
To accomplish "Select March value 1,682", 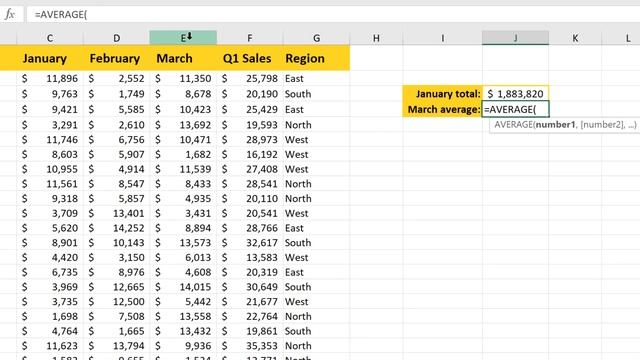I will (x=183, y=154).
